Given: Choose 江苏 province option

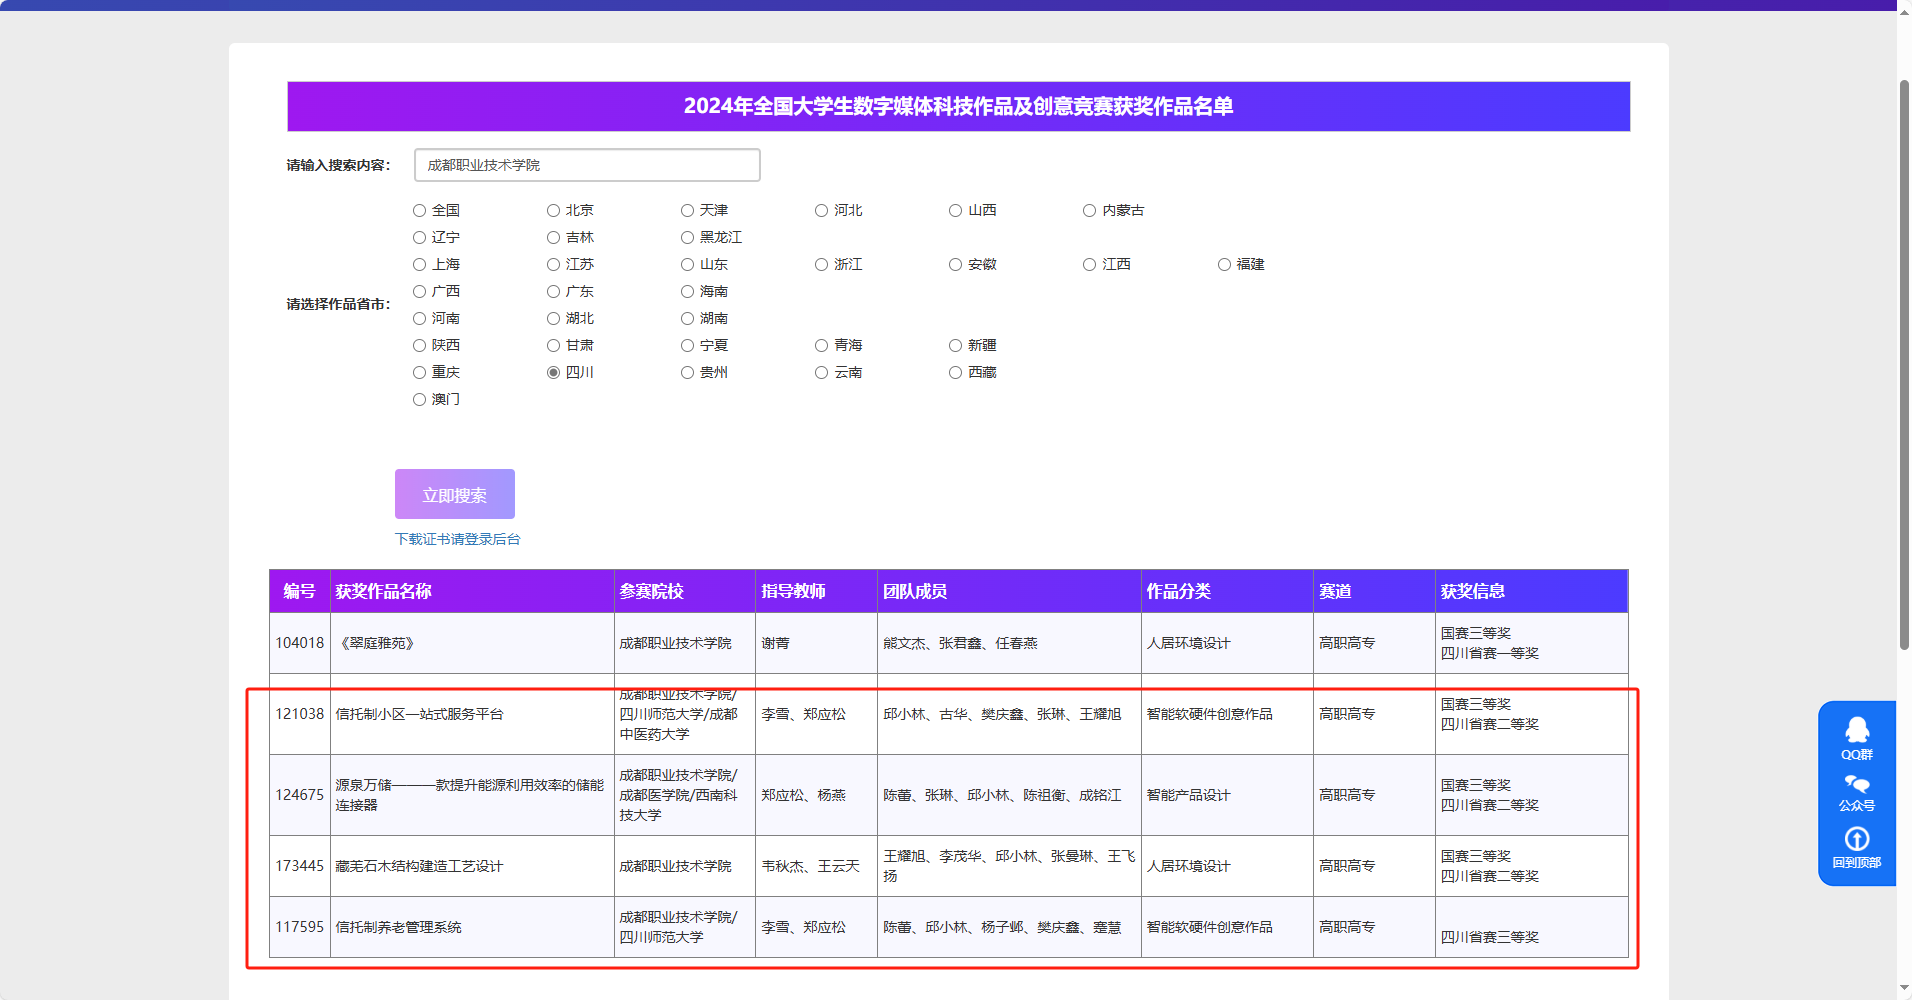Looking at the screenshot, I should pos(553,264).
